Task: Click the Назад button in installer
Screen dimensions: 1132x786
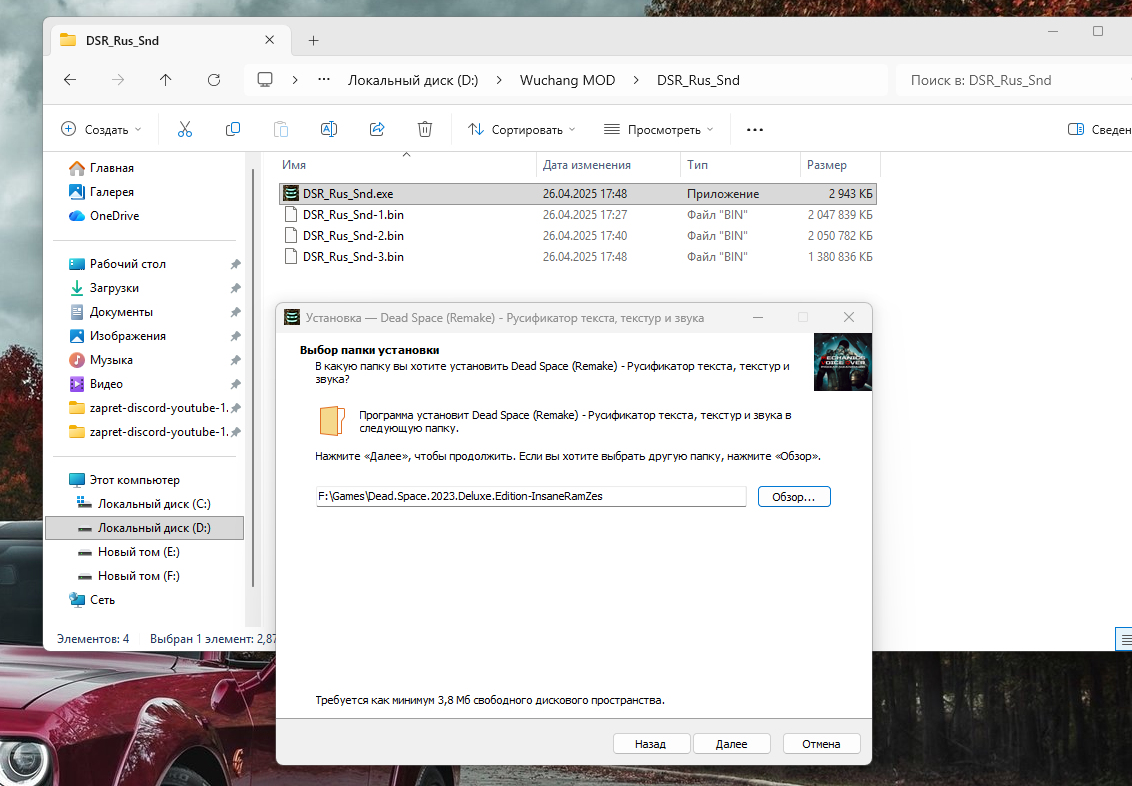Action: pyautogui.click(x=650, y=744)
